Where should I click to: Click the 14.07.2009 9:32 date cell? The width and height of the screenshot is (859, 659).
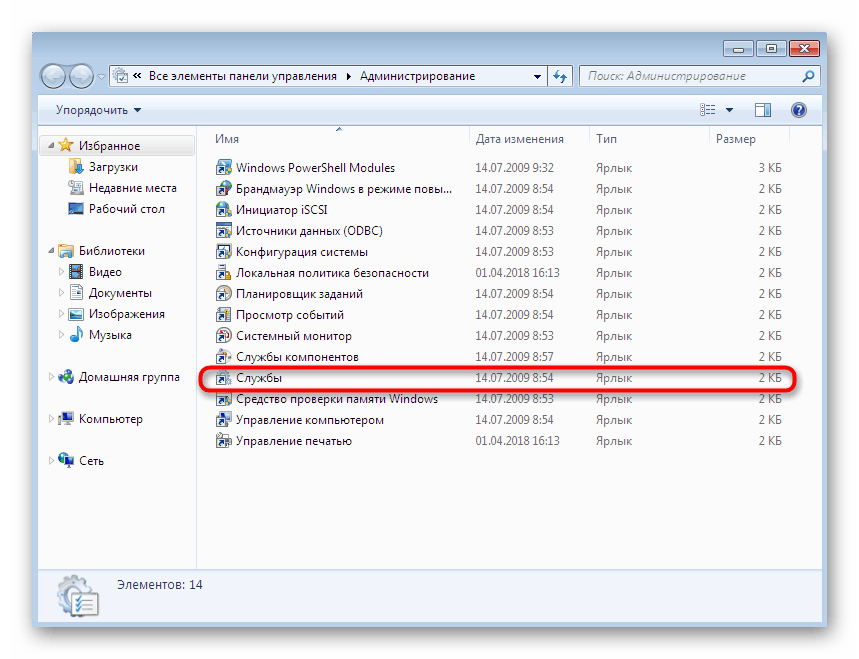tap(514, 168)
